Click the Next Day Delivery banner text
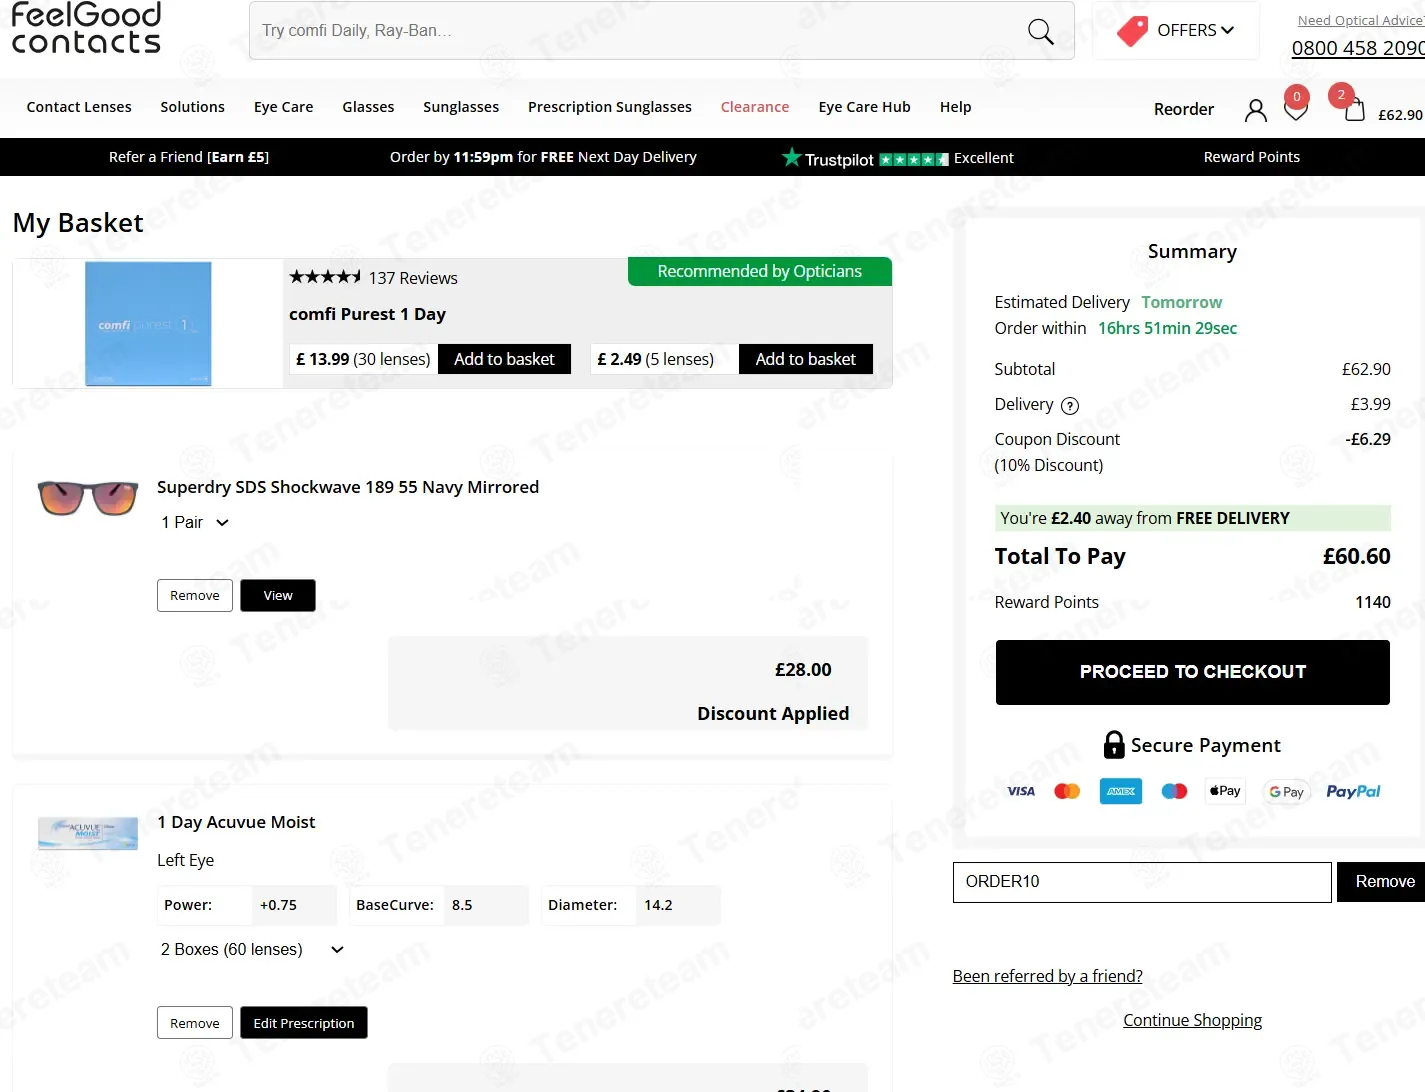 coord(543,157)
